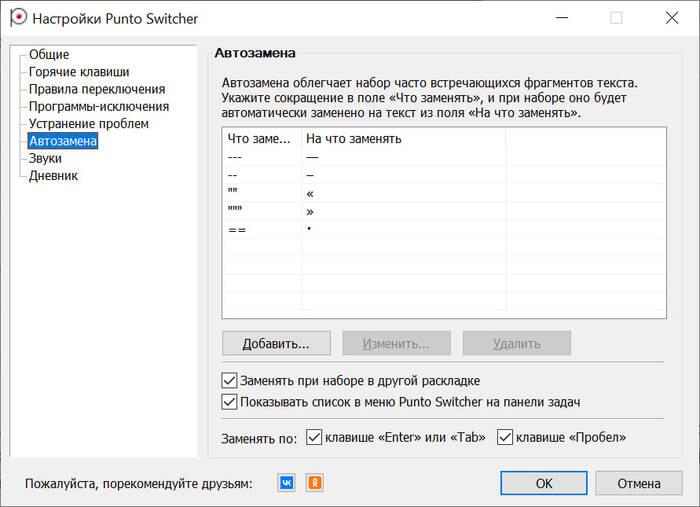
Task: Toggle «Заменять при наборе в другой раскладке»
Action: 228,381
